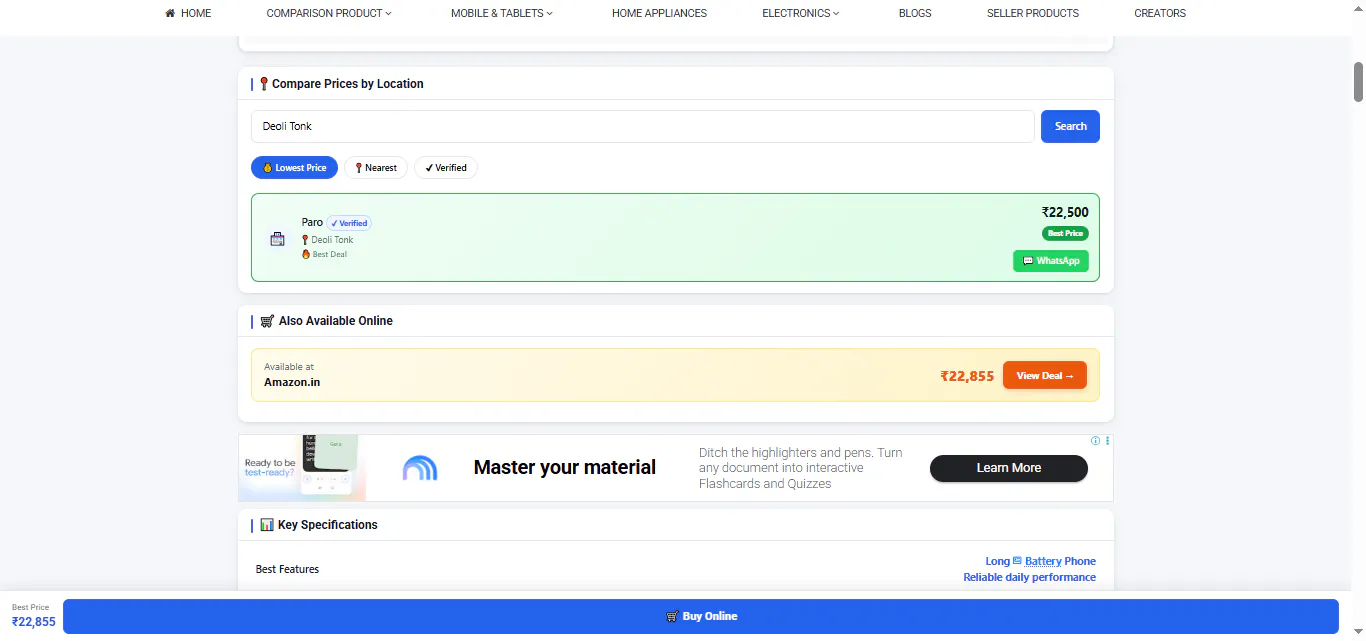Viewport: 1366px width, 641px height.
Task: Select the Nearest filter
Action: [376, 168]
